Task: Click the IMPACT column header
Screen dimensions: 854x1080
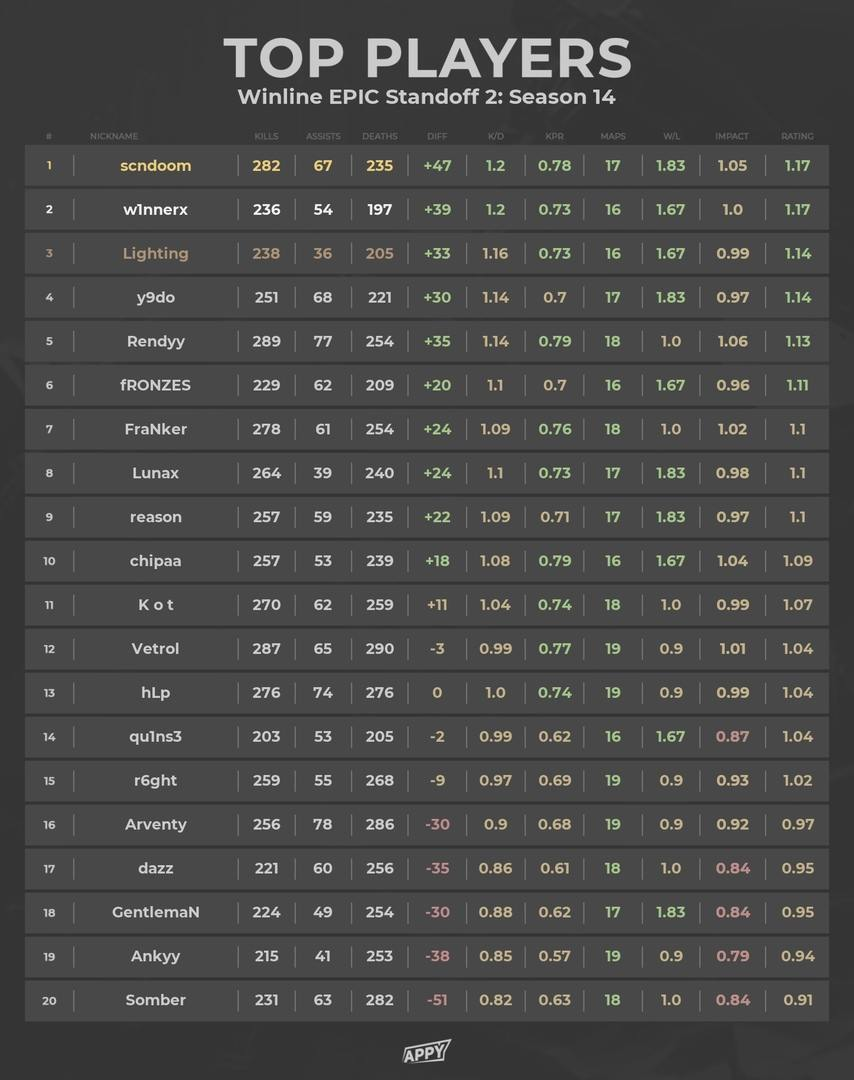Action: point(732,136)
